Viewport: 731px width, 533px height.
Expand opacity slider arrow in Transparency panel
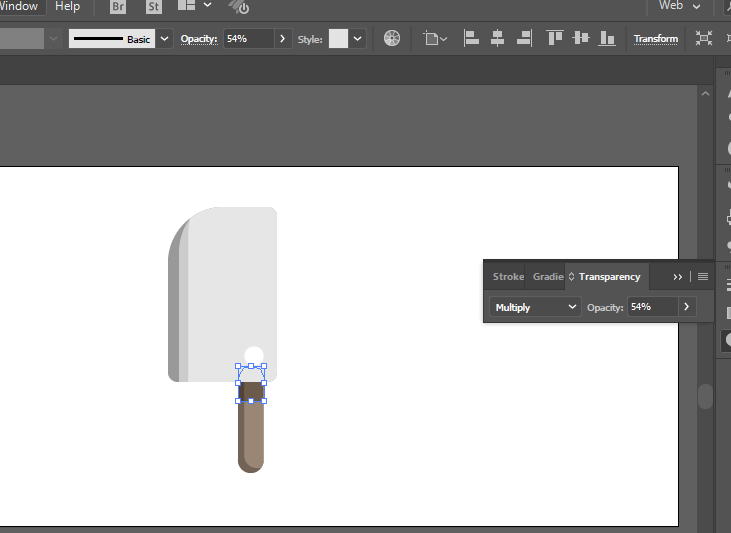click(x=686, y=307)
